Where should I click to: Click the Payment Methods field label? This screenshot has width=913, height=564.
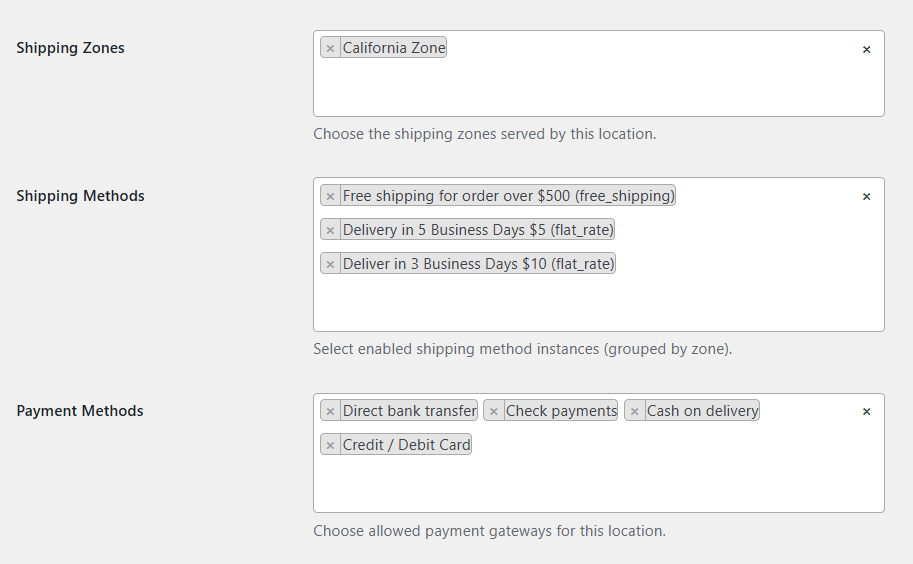pos(80,411)
